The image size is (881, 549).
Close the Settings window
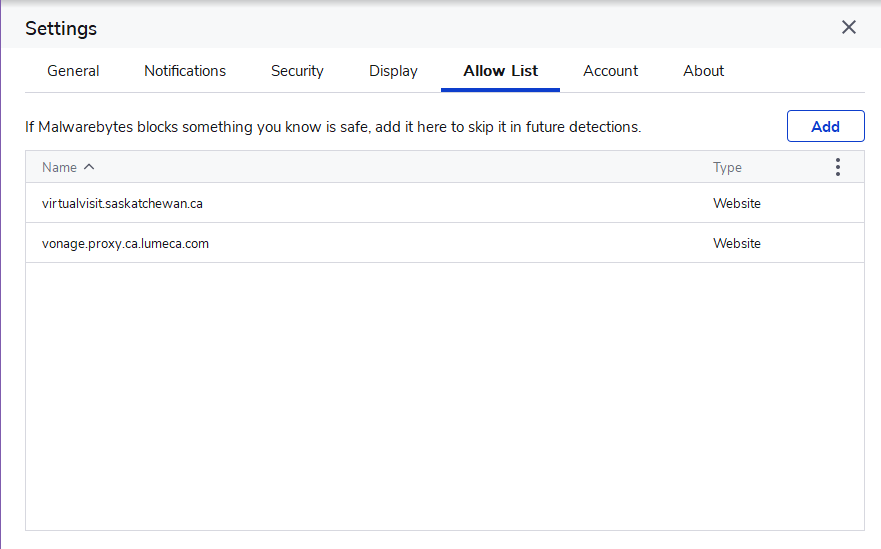coord(849,28)
